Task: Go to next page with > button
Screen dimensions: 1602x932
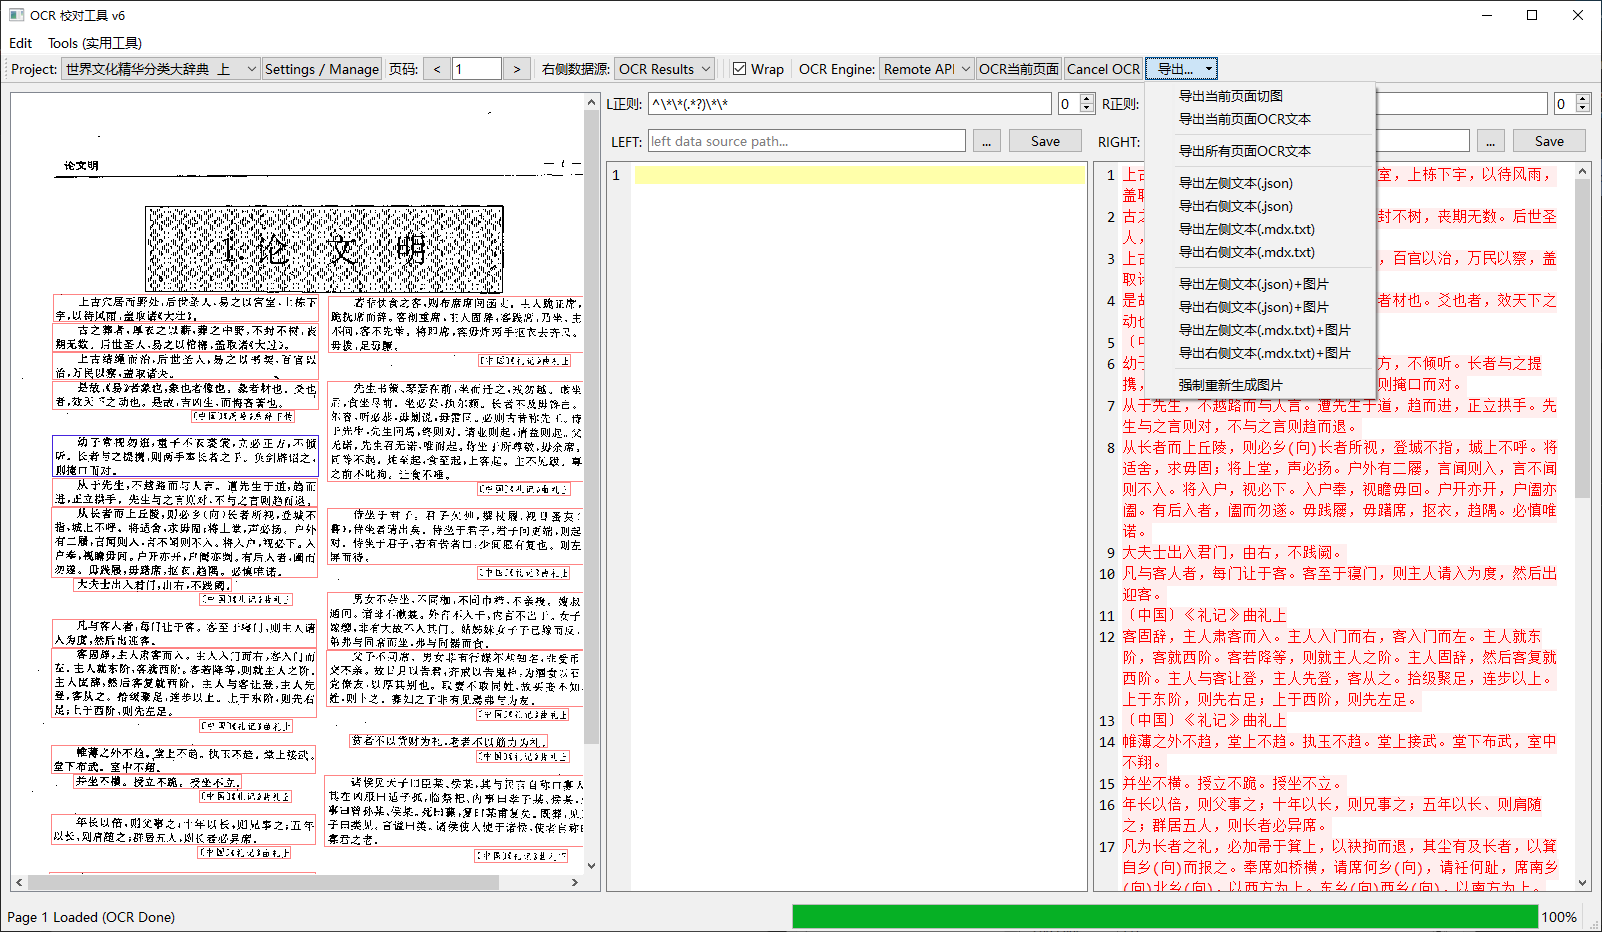Action: click(516, 69)
